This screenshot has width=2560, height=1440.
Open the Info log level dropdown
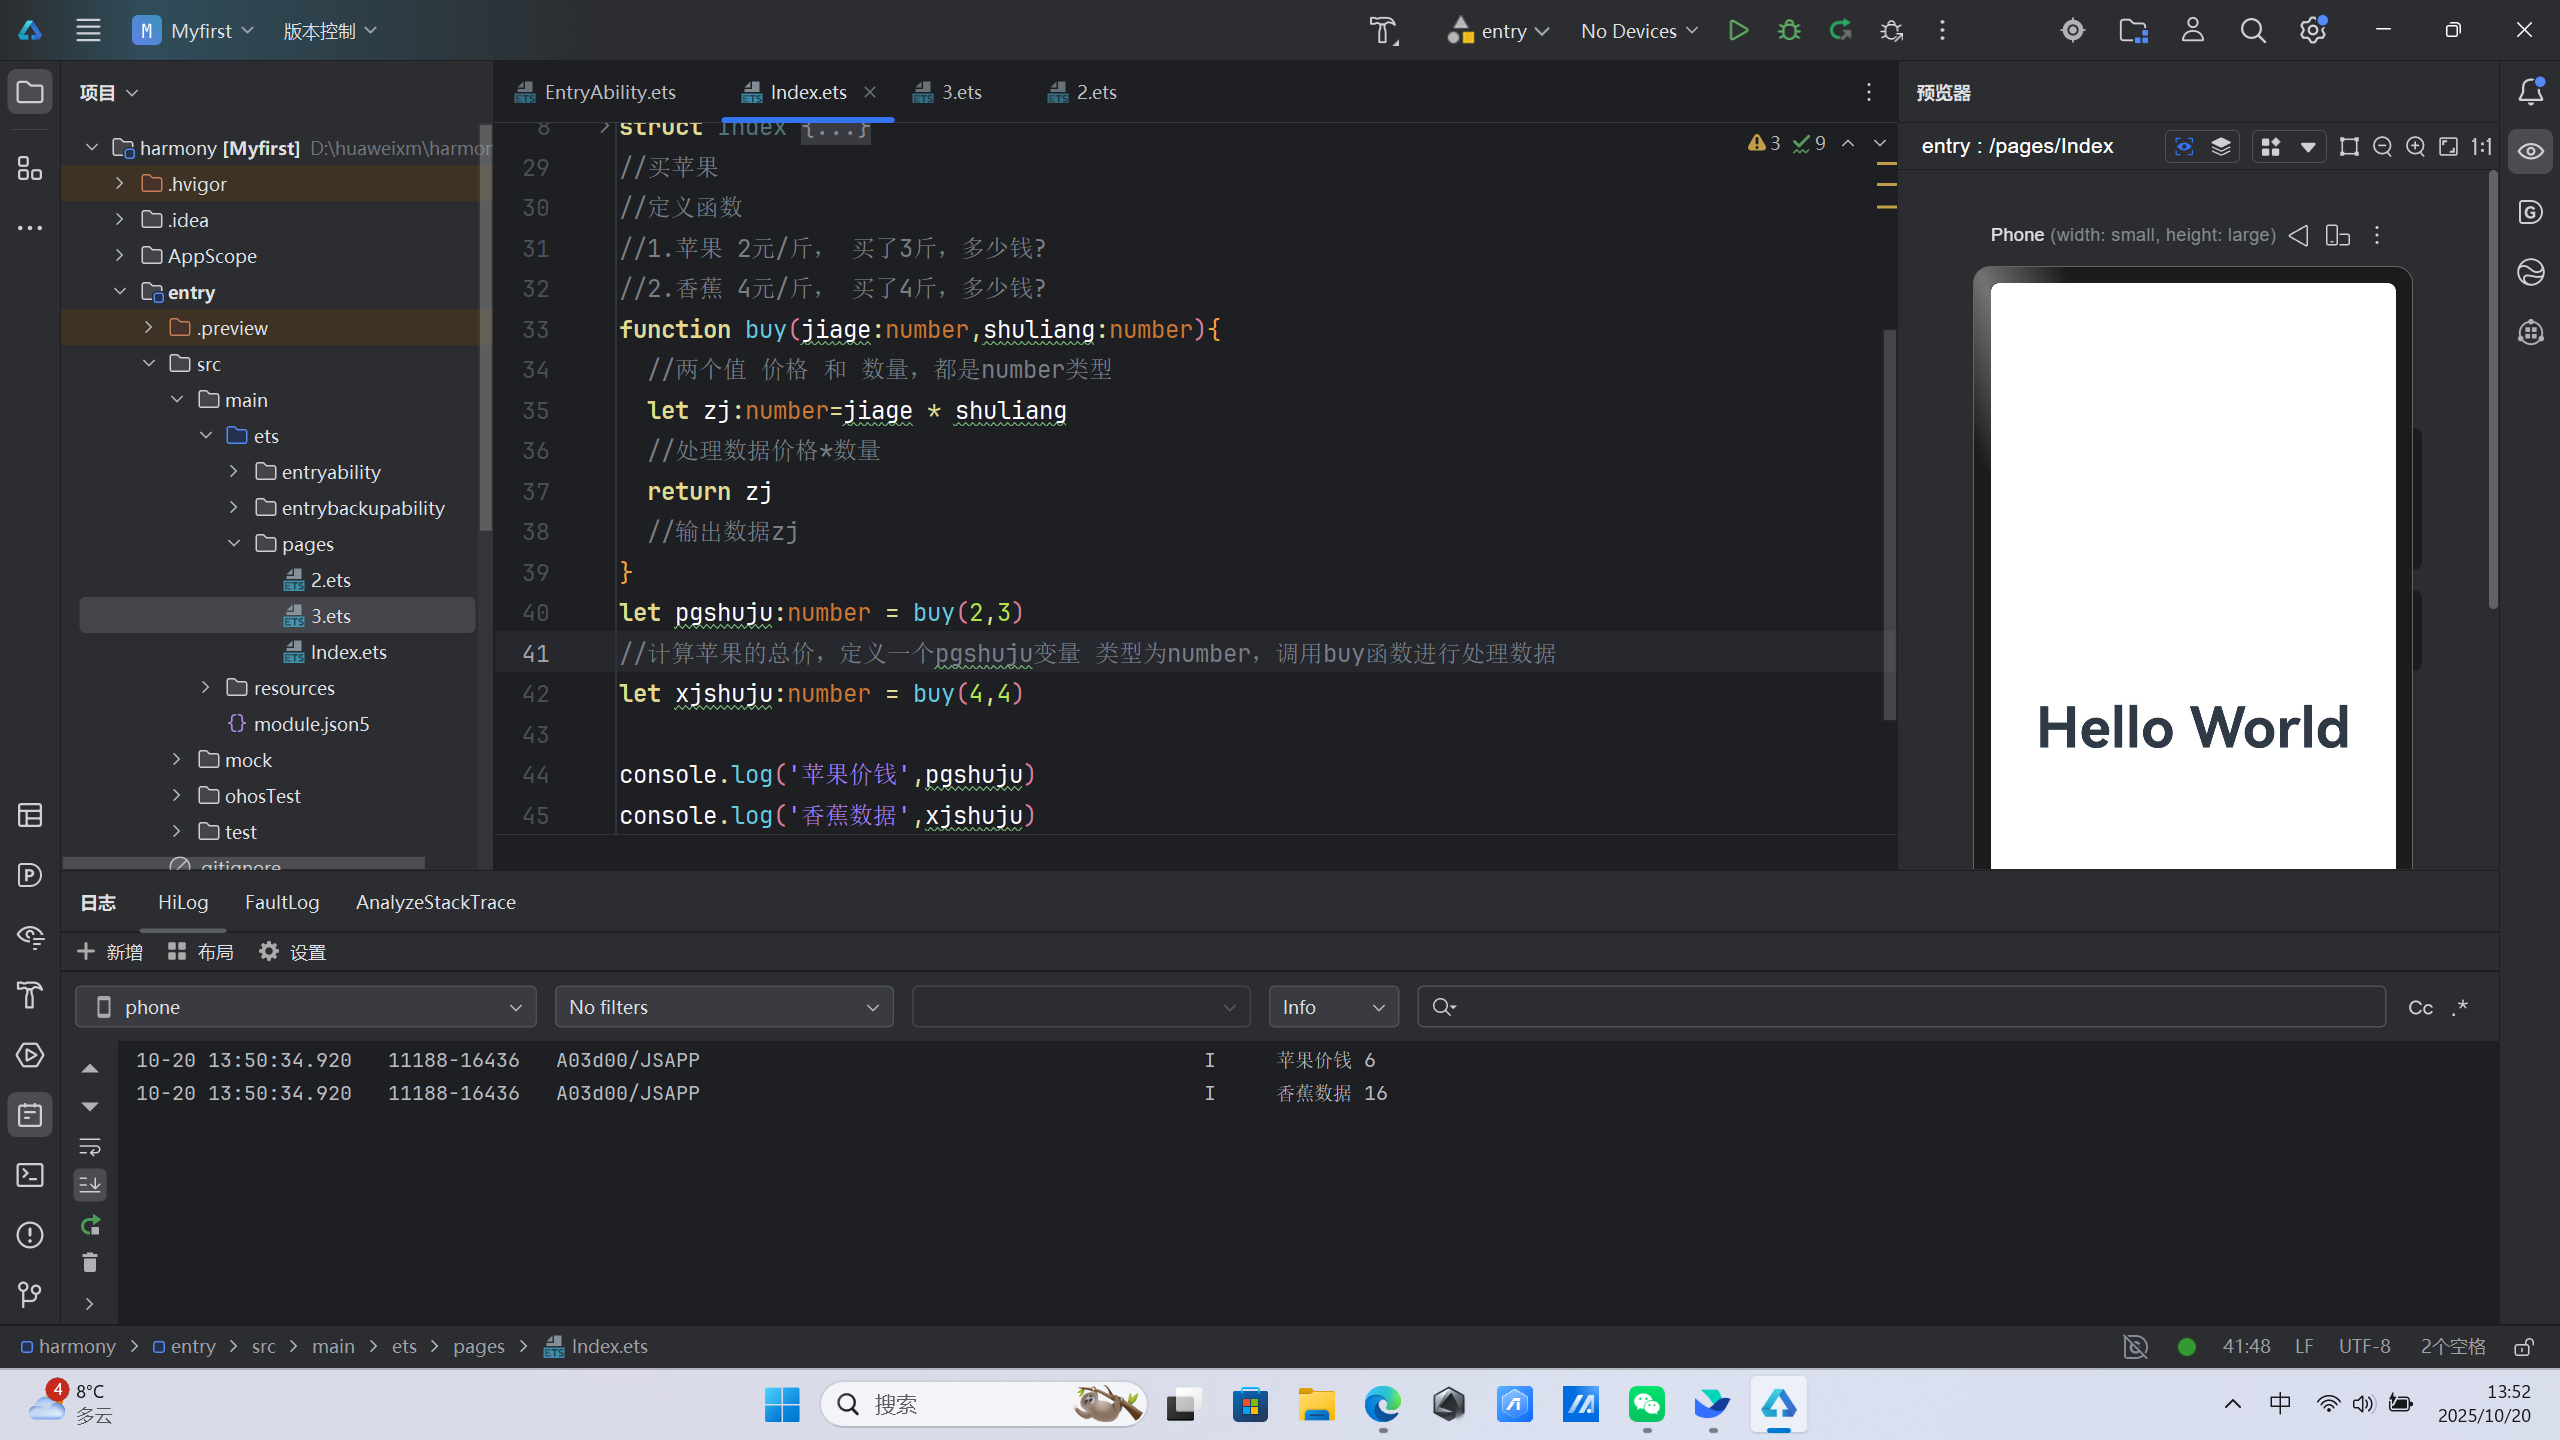tap(1333, 1007)
